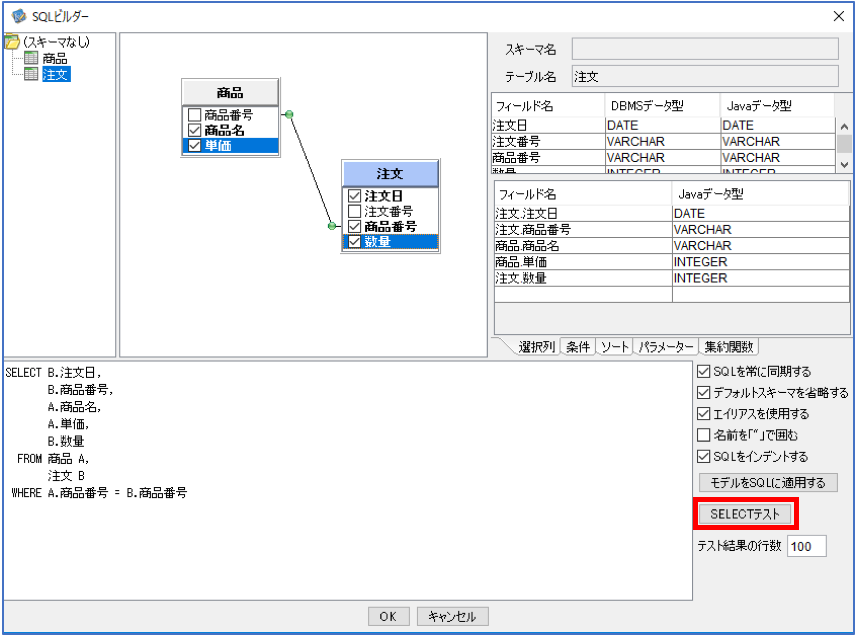856x636 pixels.
Task: Uncheck the 注文日 field checkbox
Action: [x=354, y=195]
